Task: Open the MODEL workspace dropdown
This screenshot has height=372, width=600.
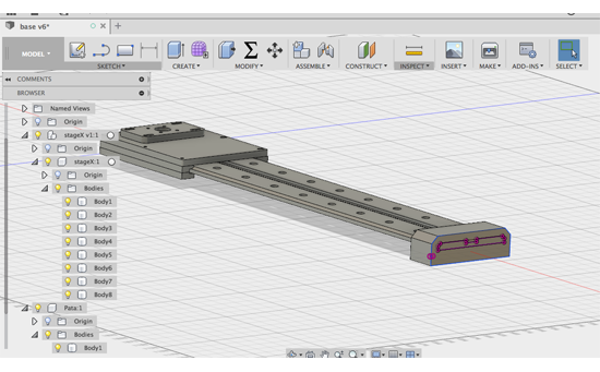Action: tap(36, 54)
